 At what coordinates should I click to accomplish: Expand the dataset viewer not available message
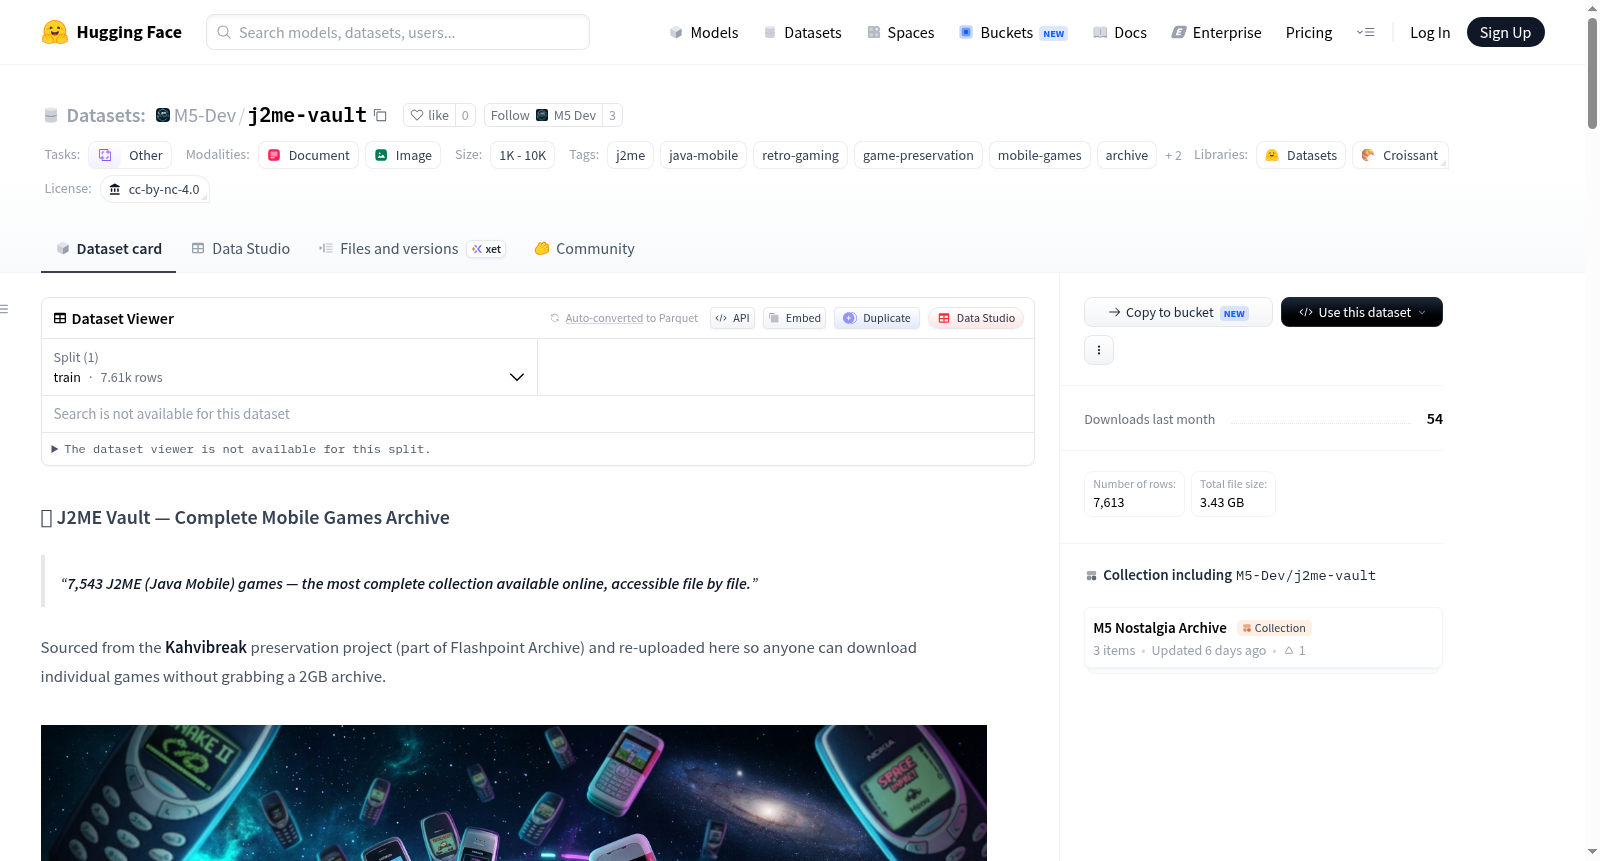point(241,449)
